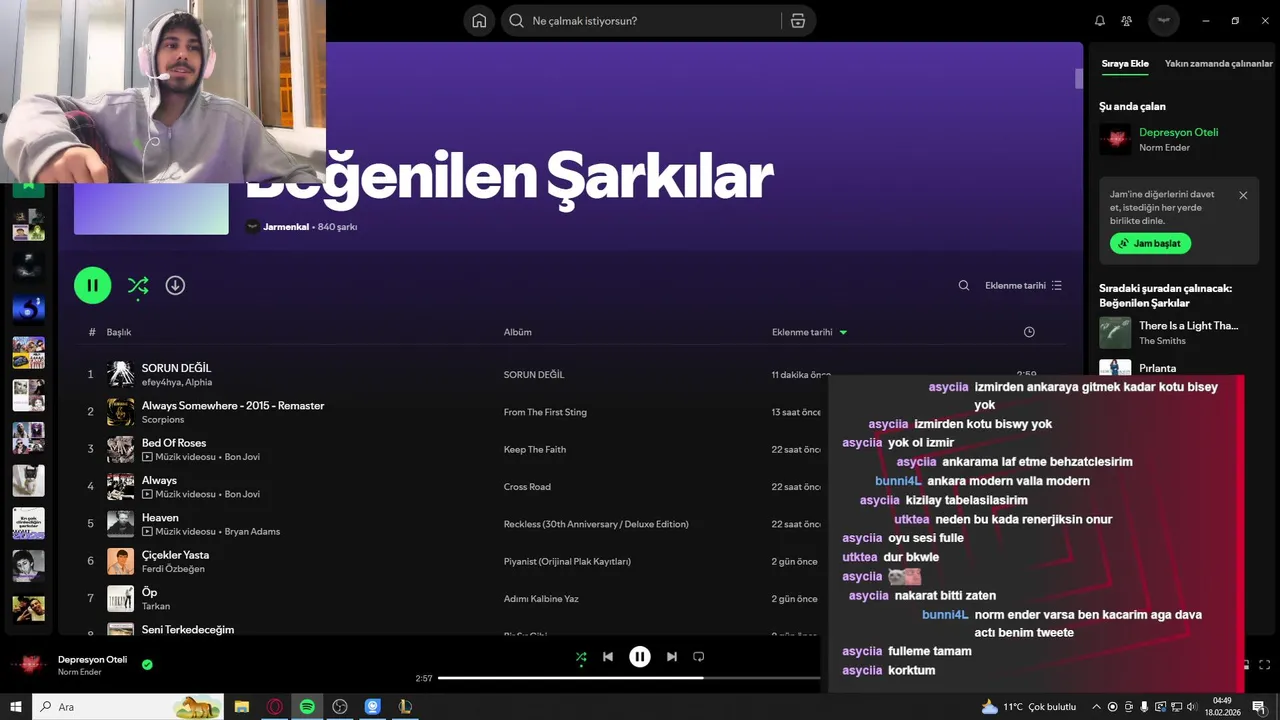Toggle repeat in player bar

click(699, 657)
